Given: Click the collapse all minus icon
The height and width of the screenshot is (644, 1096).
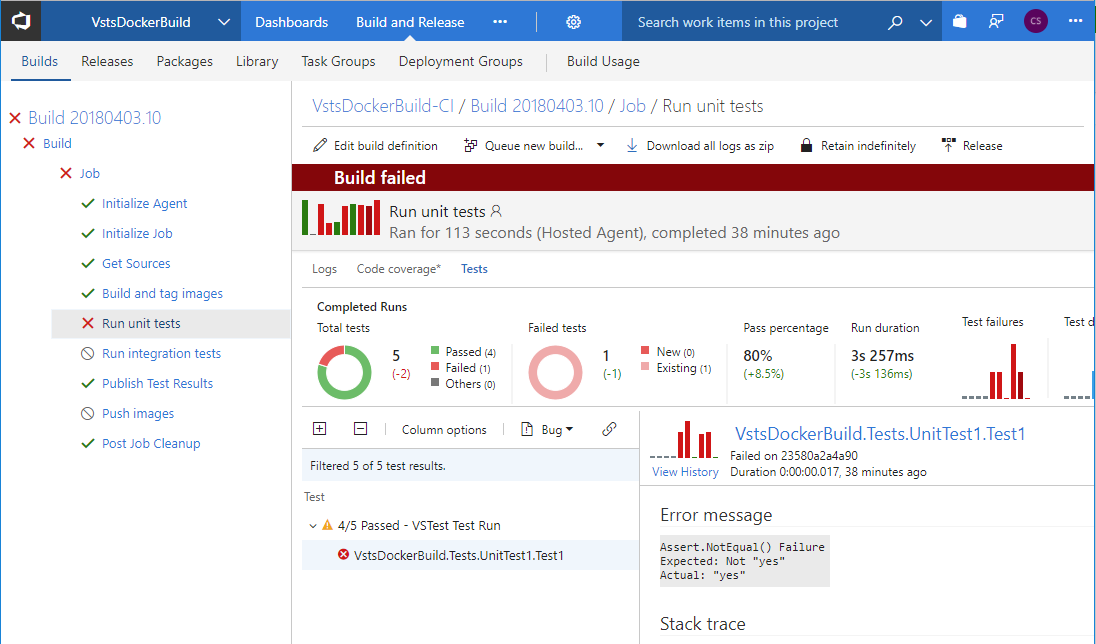Looking at the screenshot, I should click(361, 429).
